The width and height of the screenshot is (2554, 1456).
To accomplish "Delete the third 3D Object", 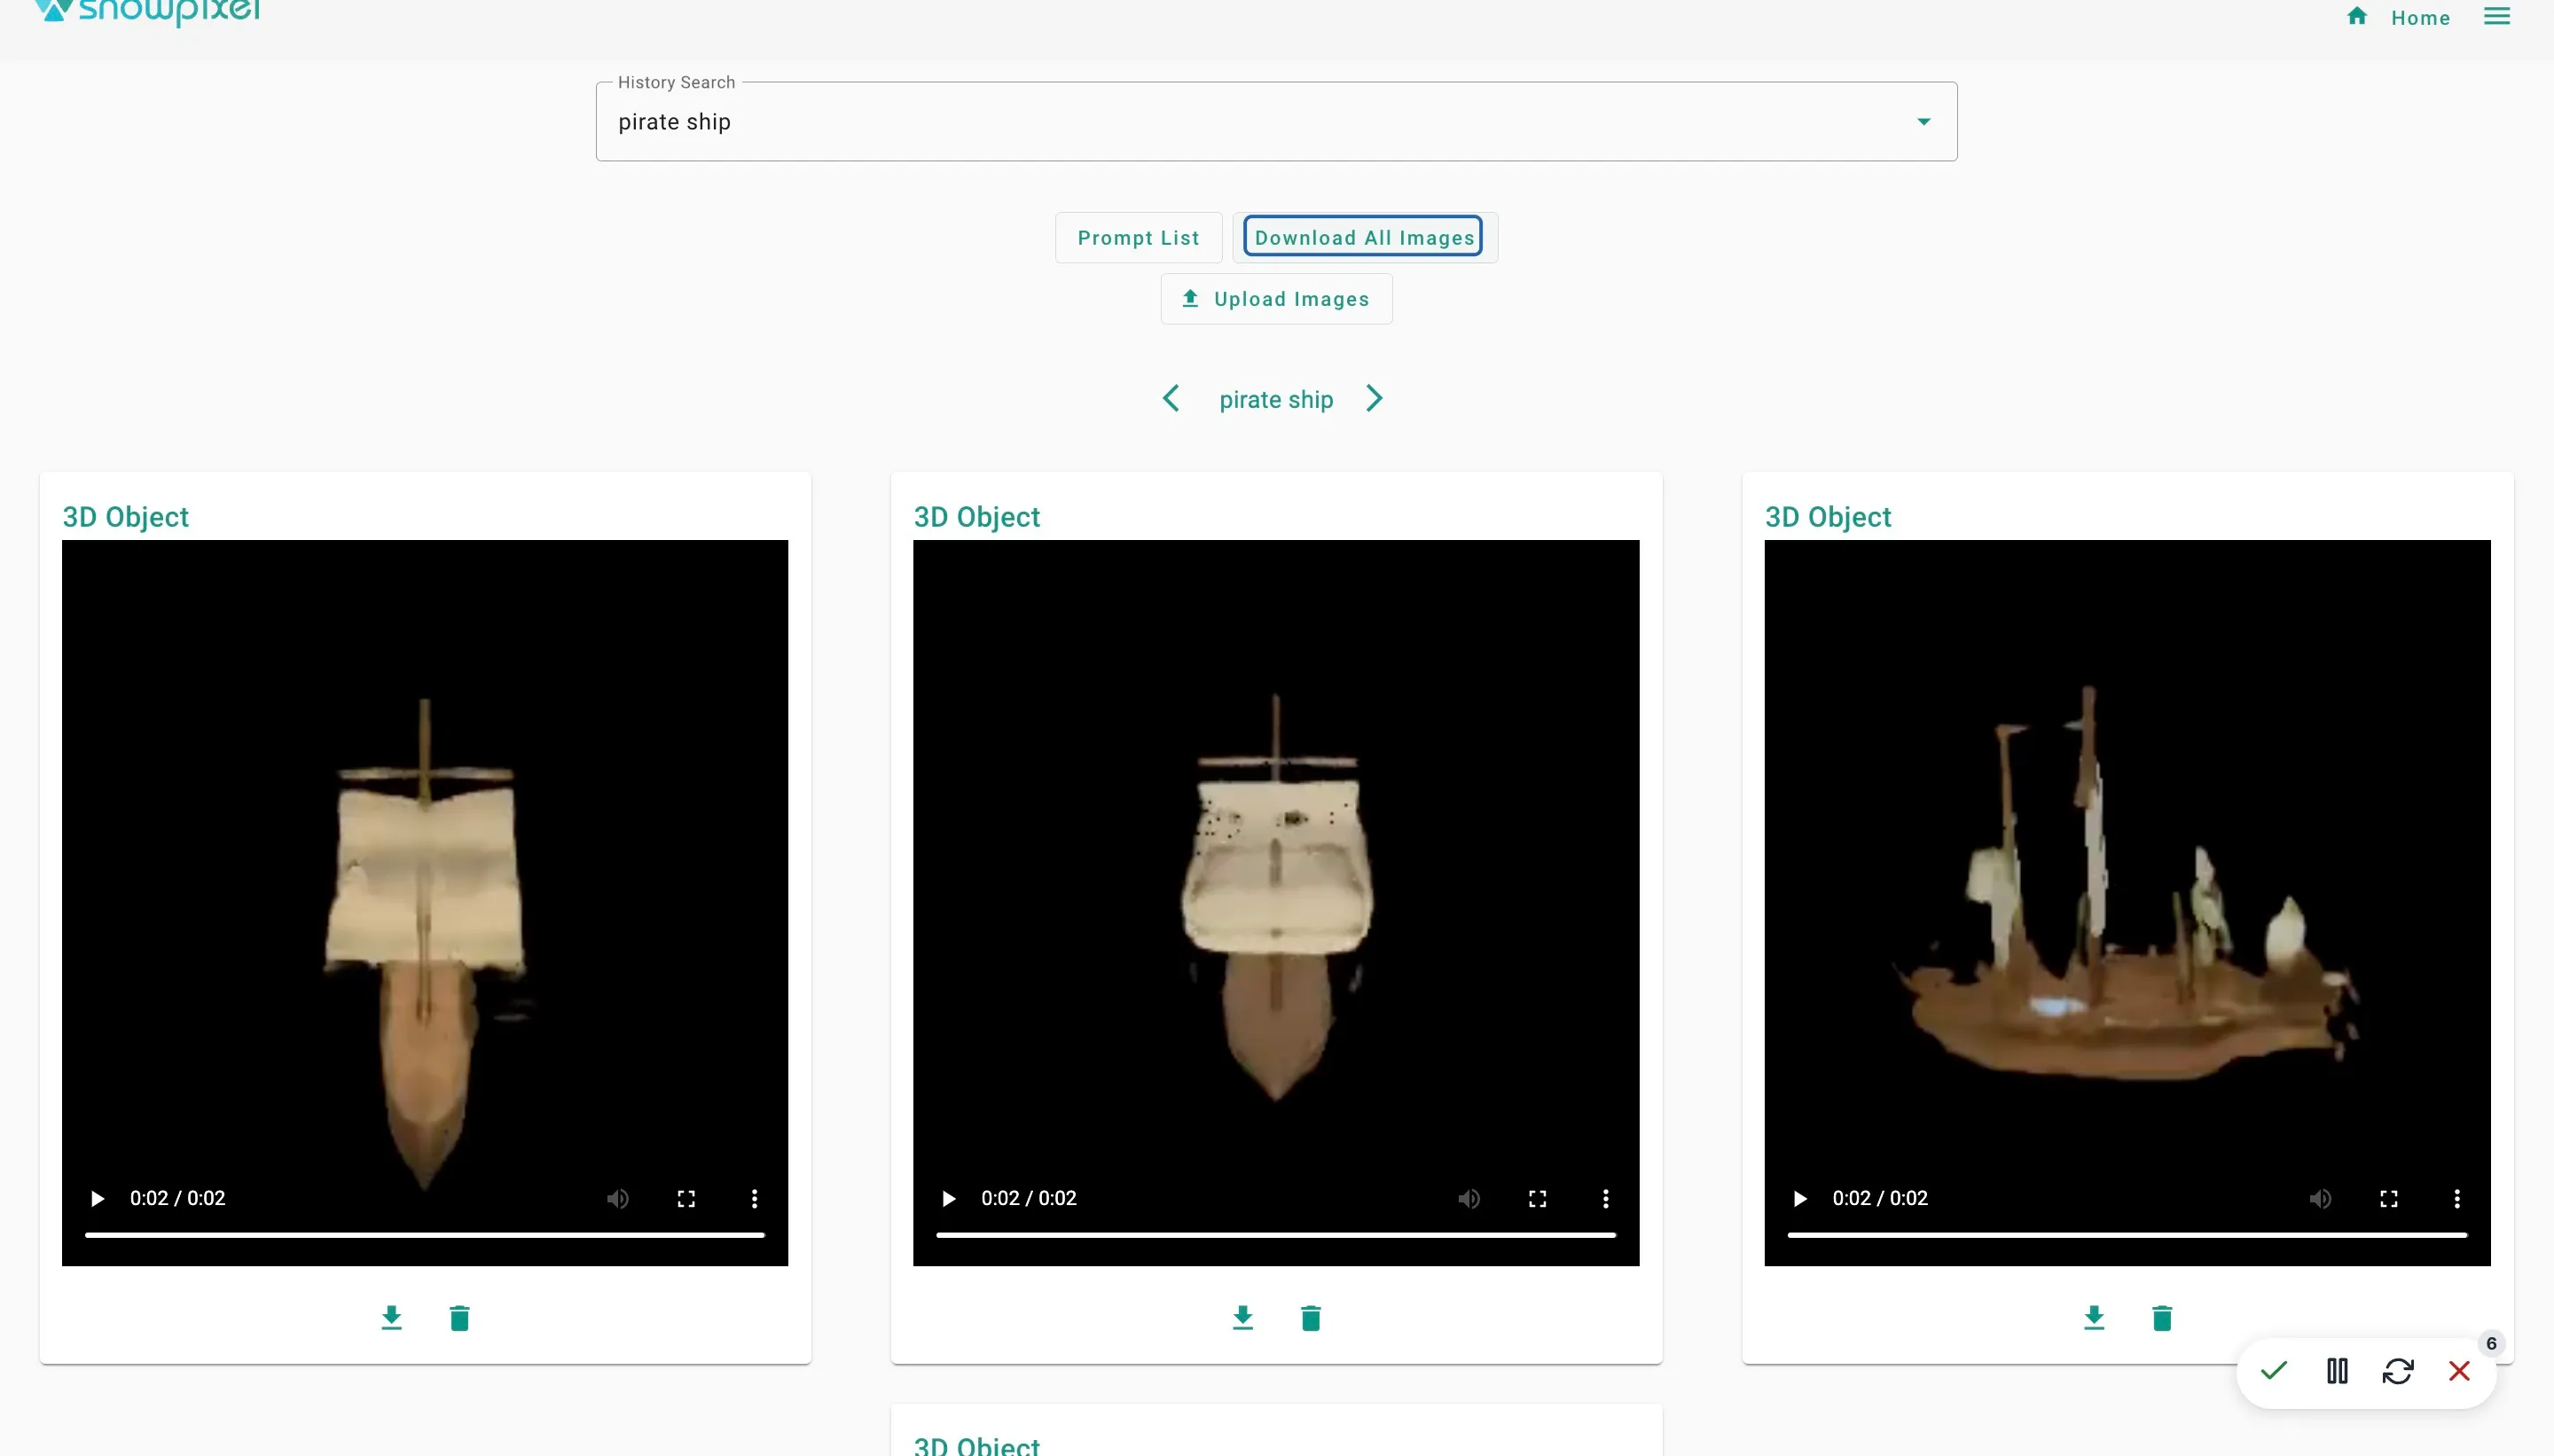I will [x=2161, y=1318].
